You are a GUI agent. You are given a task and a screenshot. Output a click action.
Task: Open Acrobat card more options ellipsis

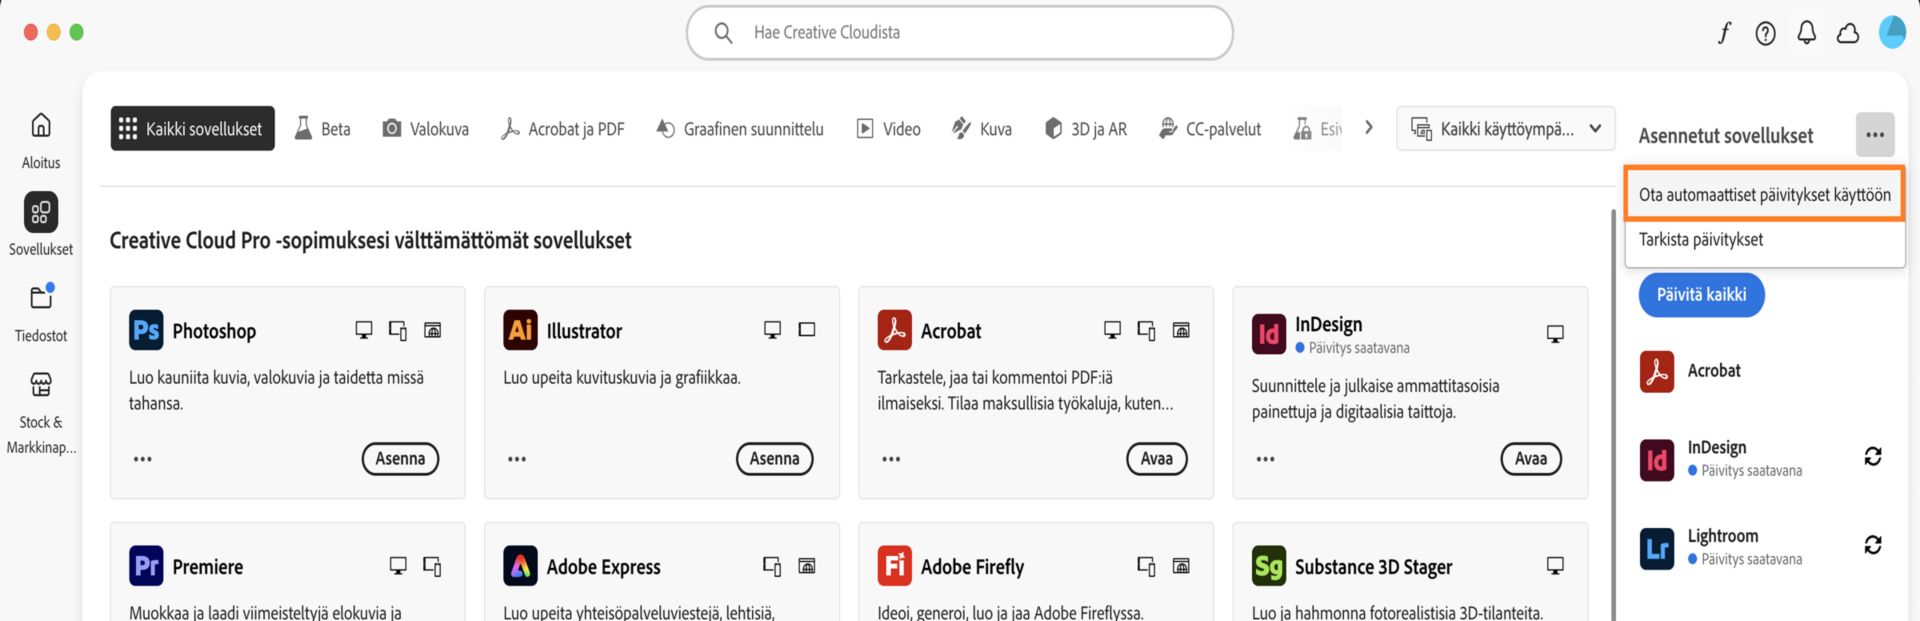[891, 459]
